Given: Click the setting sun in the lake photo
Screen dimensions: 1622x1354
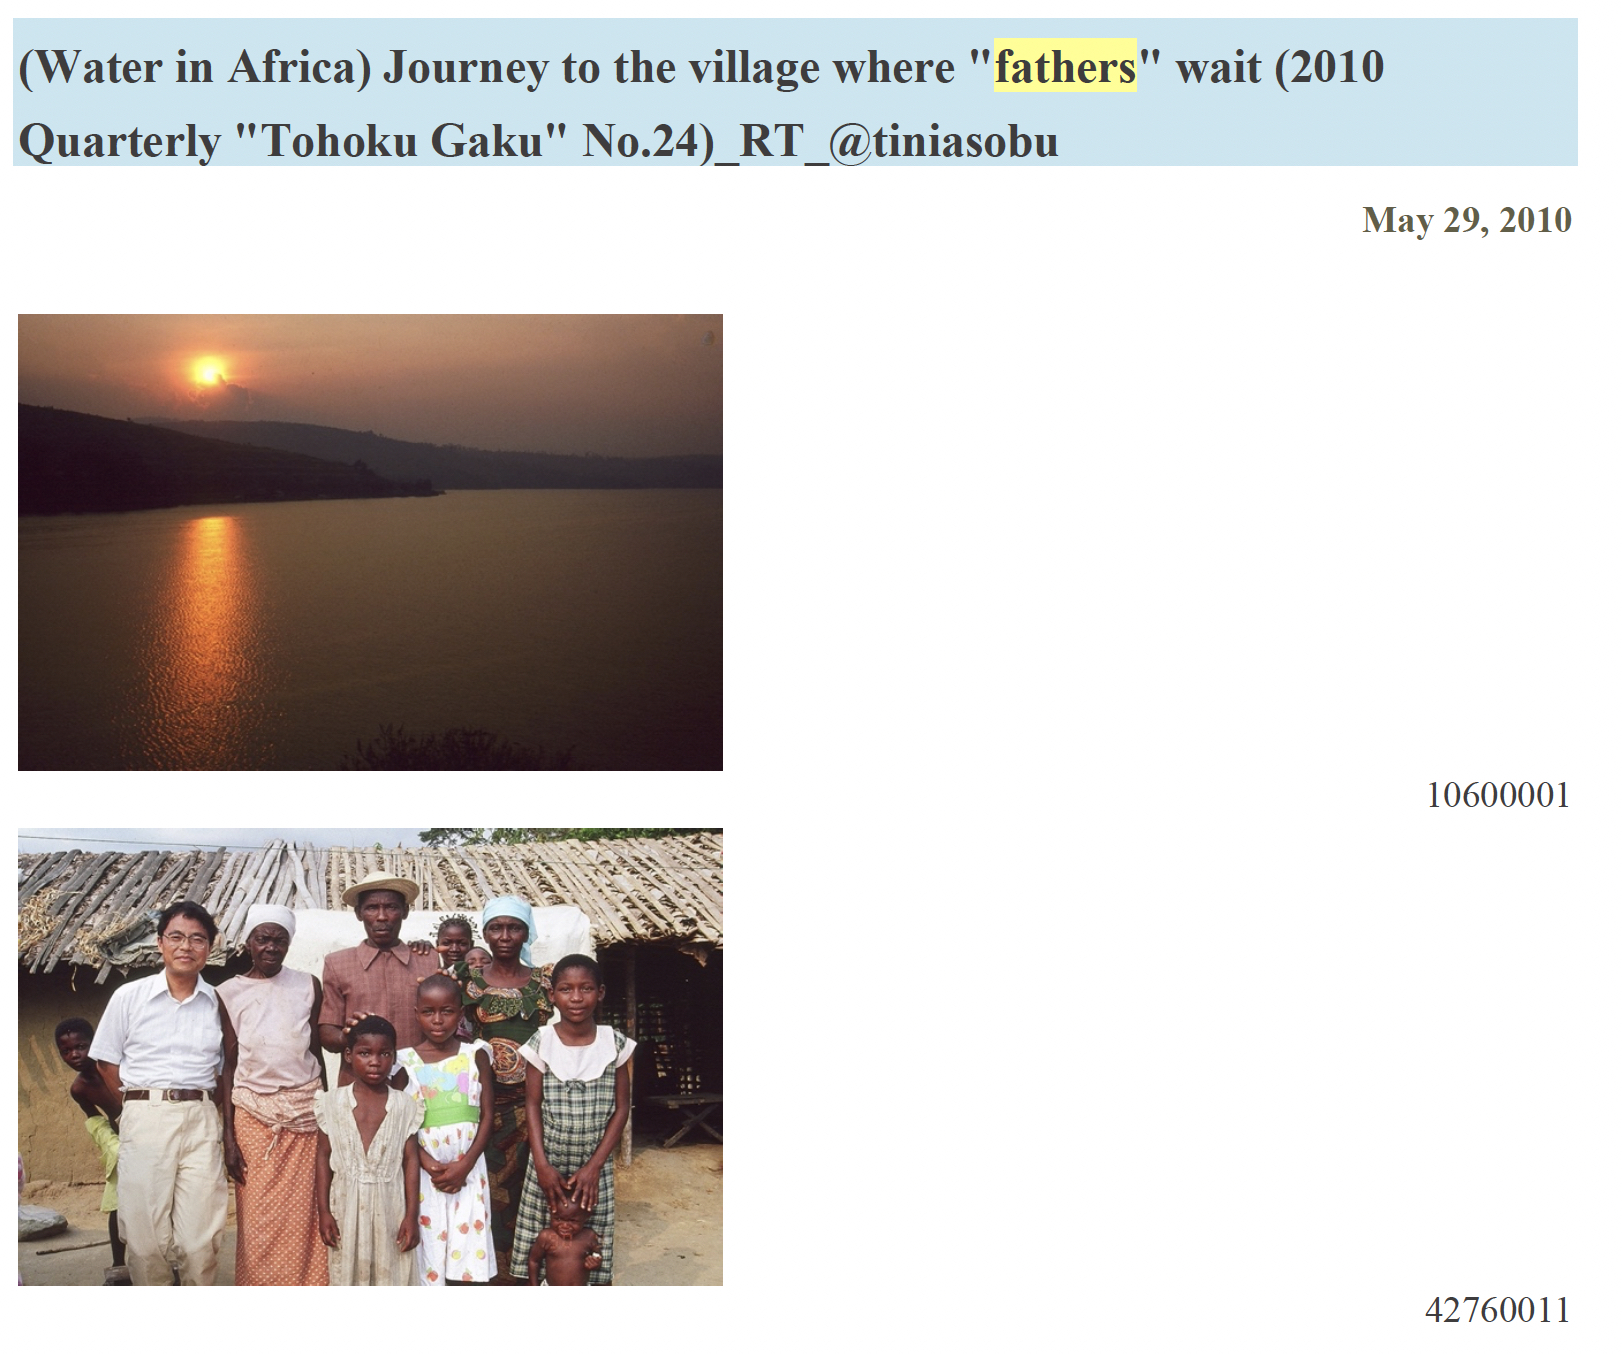Looking at the screenshot, I should pyautogui.click(x=209, y=371).
